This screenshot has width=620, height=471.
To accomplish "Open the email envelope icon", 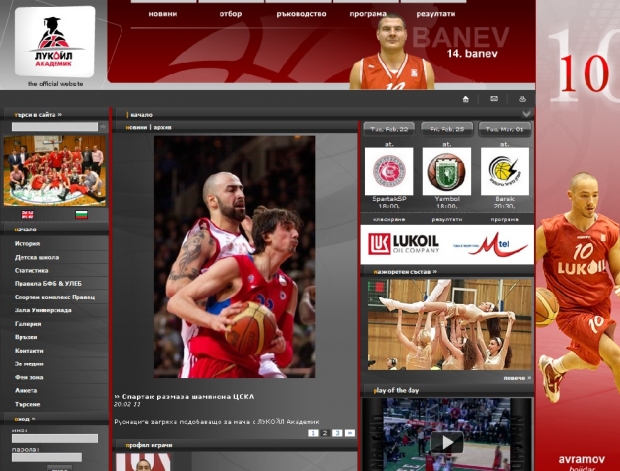I will pos(493,99).
